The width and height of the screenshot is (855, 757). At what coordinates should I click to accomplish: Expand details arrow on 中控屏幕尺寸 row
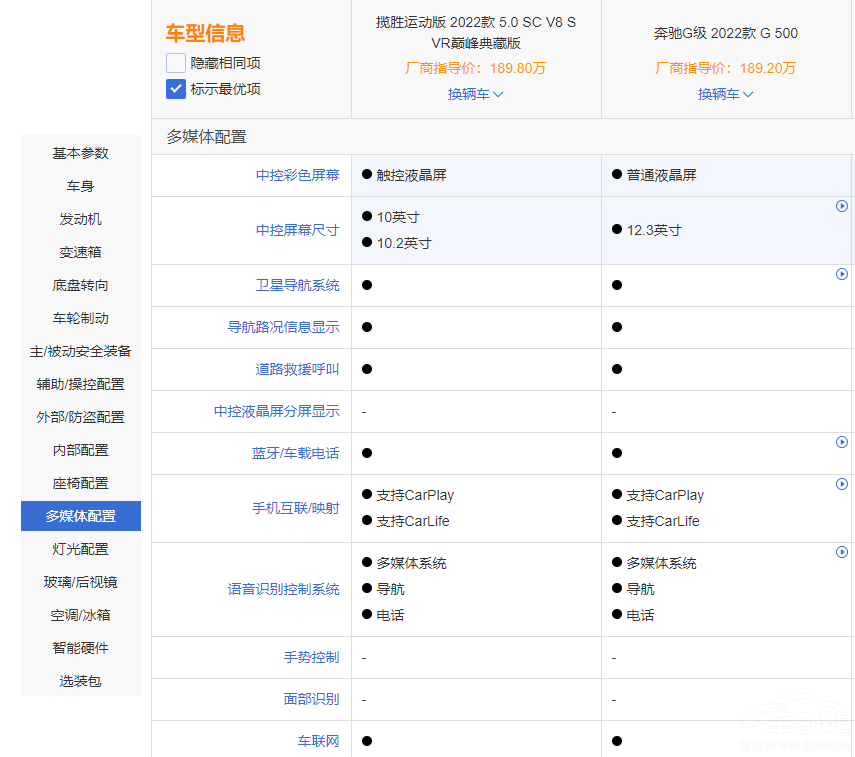842,206
